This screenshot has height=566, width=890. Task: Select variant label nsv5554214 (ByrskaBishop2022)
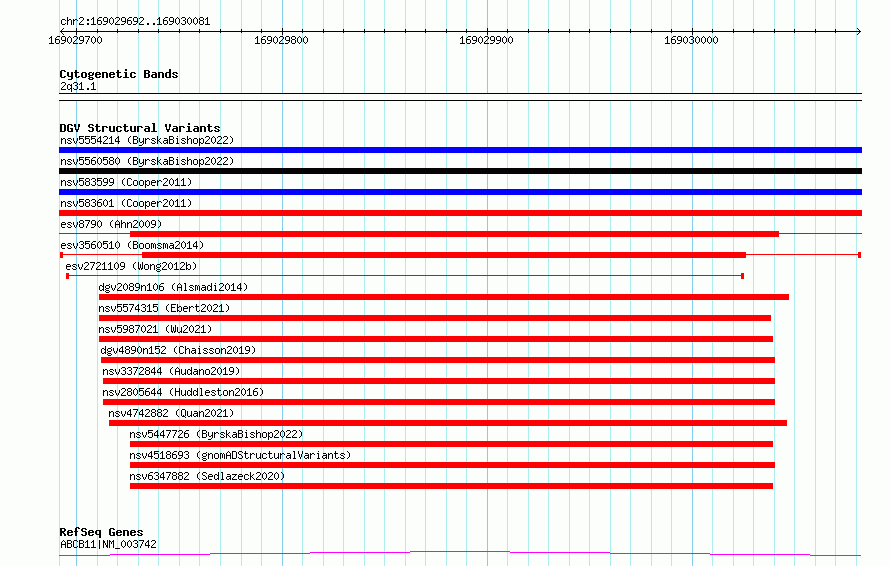tap(147, 140)
